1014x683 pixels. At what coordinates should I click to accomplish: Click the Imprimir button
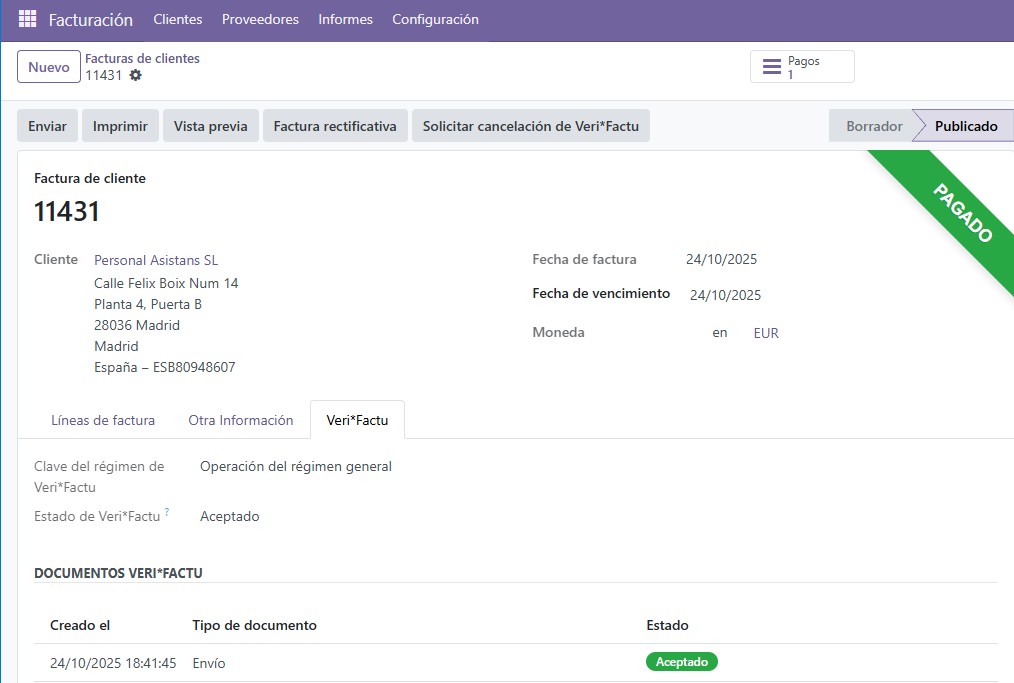tap(120, 126)
